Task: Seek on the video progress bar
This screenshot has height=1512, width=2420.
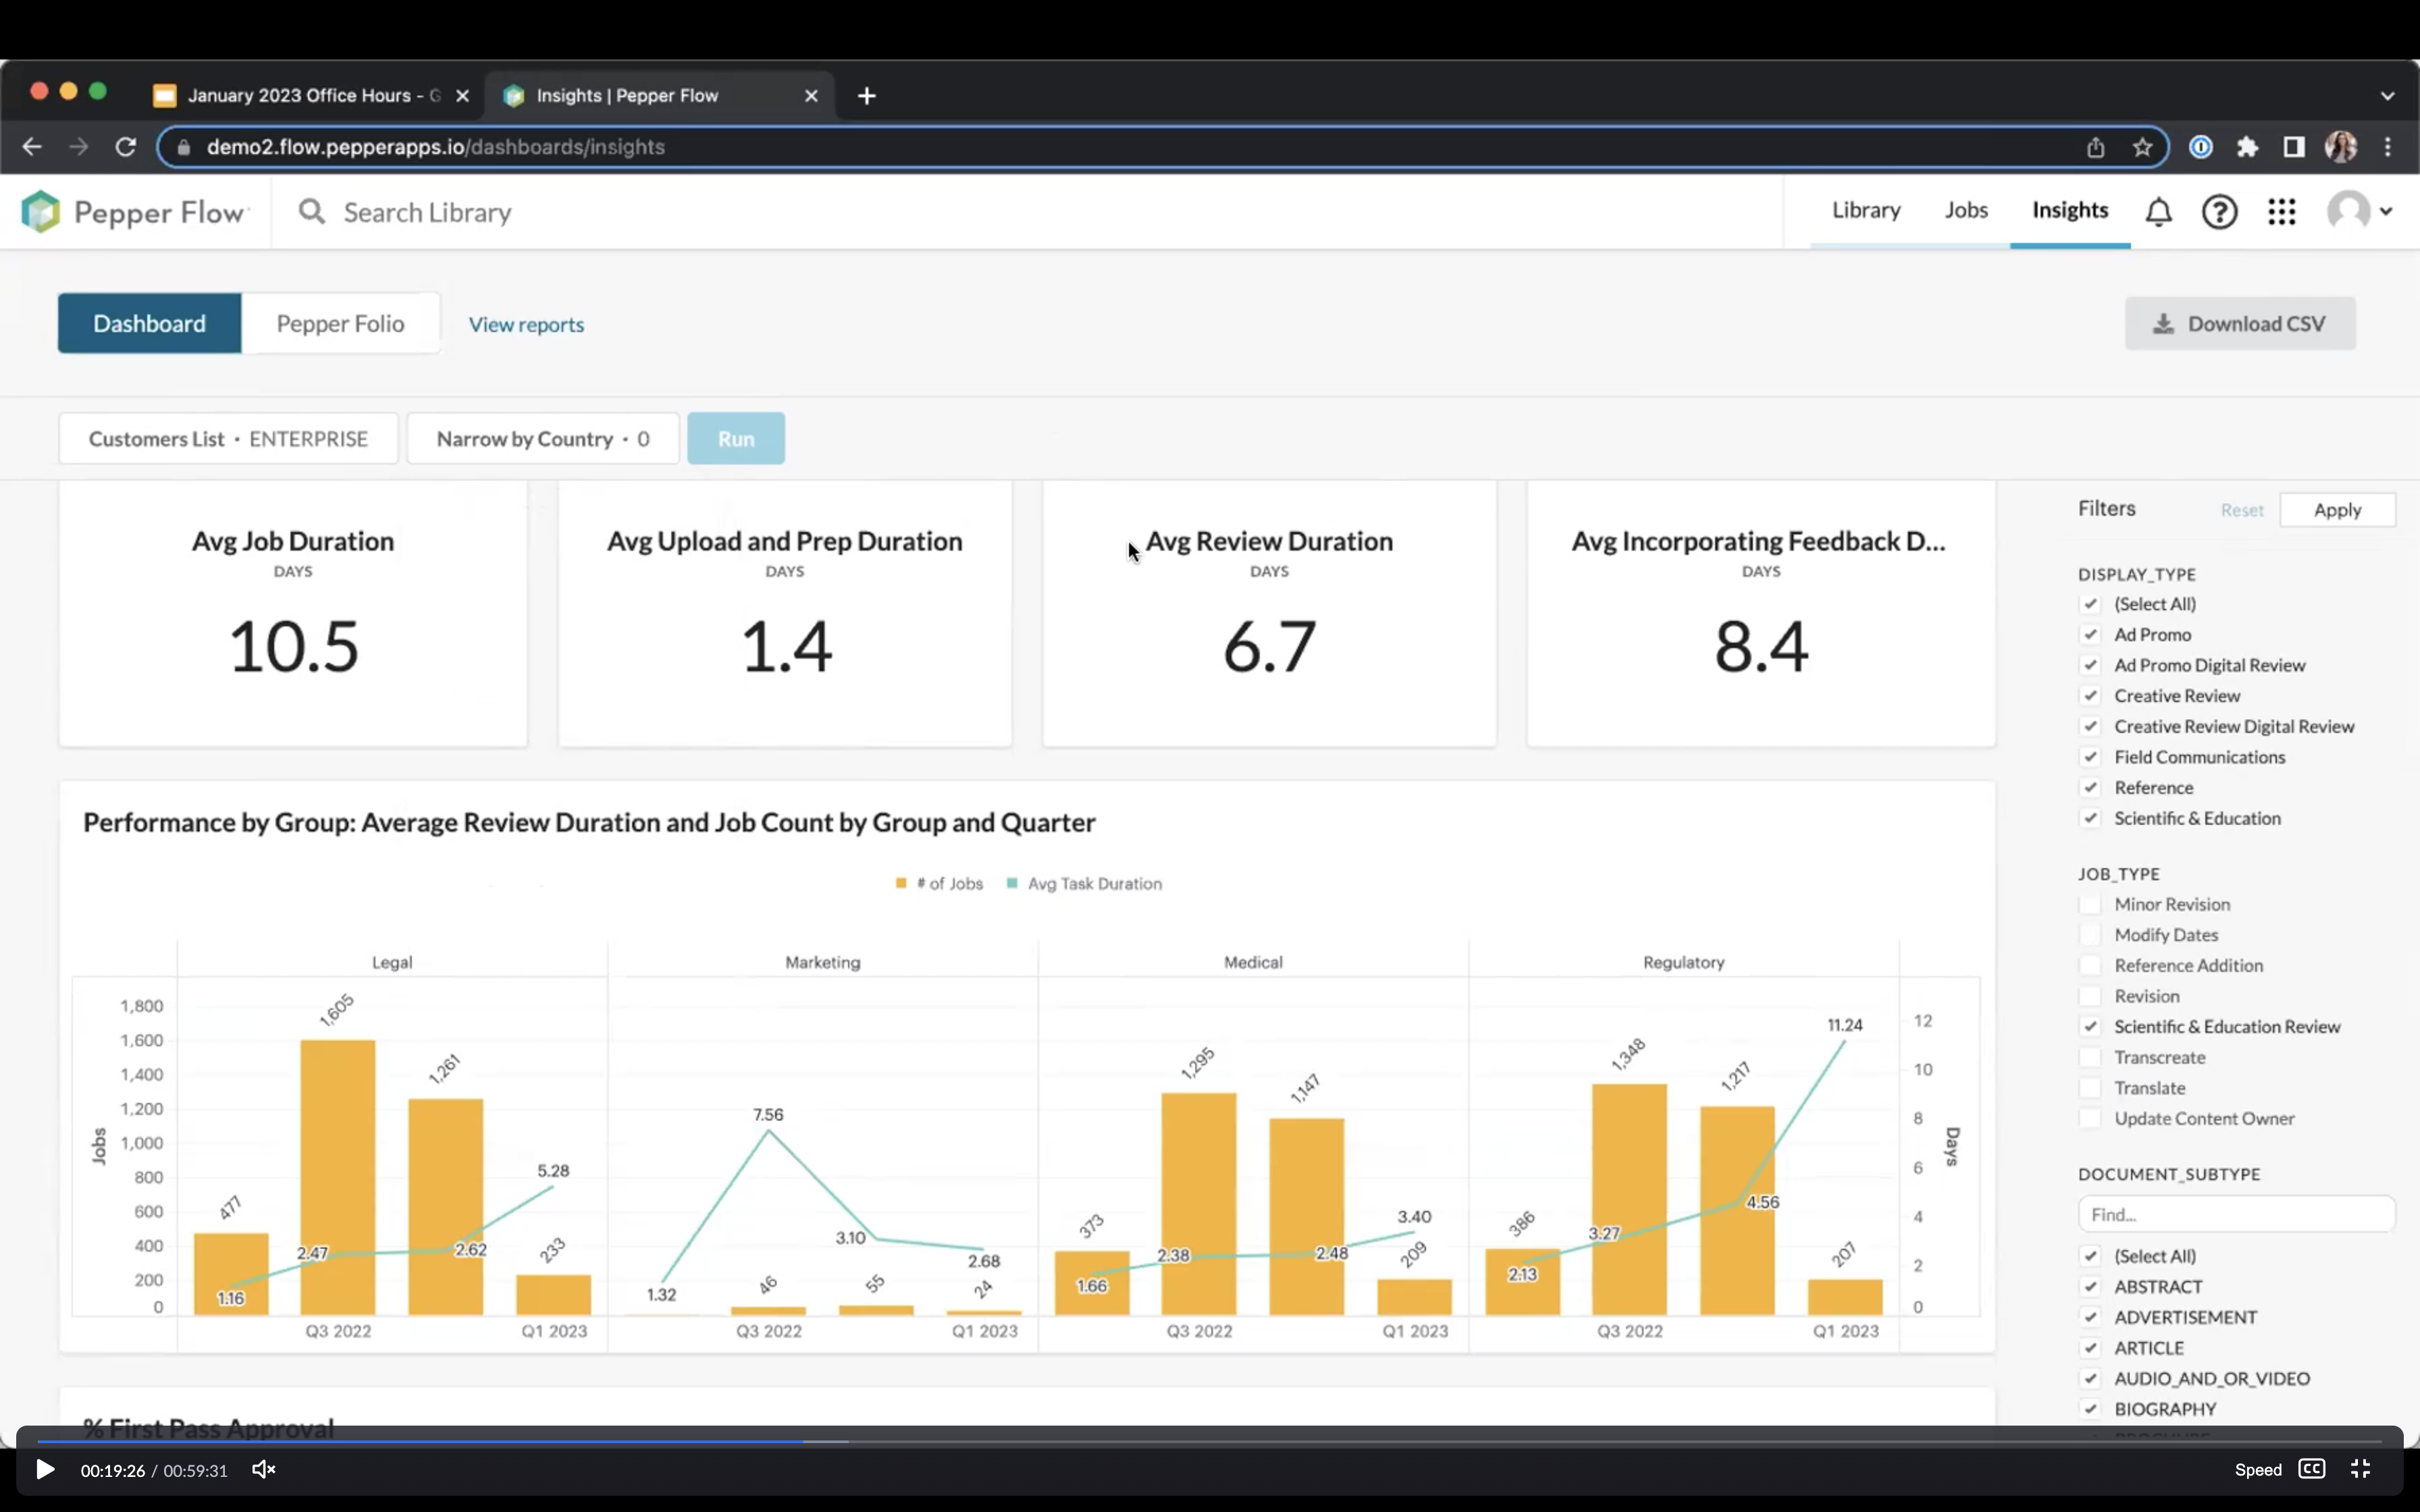Action: [1209, 1441]
